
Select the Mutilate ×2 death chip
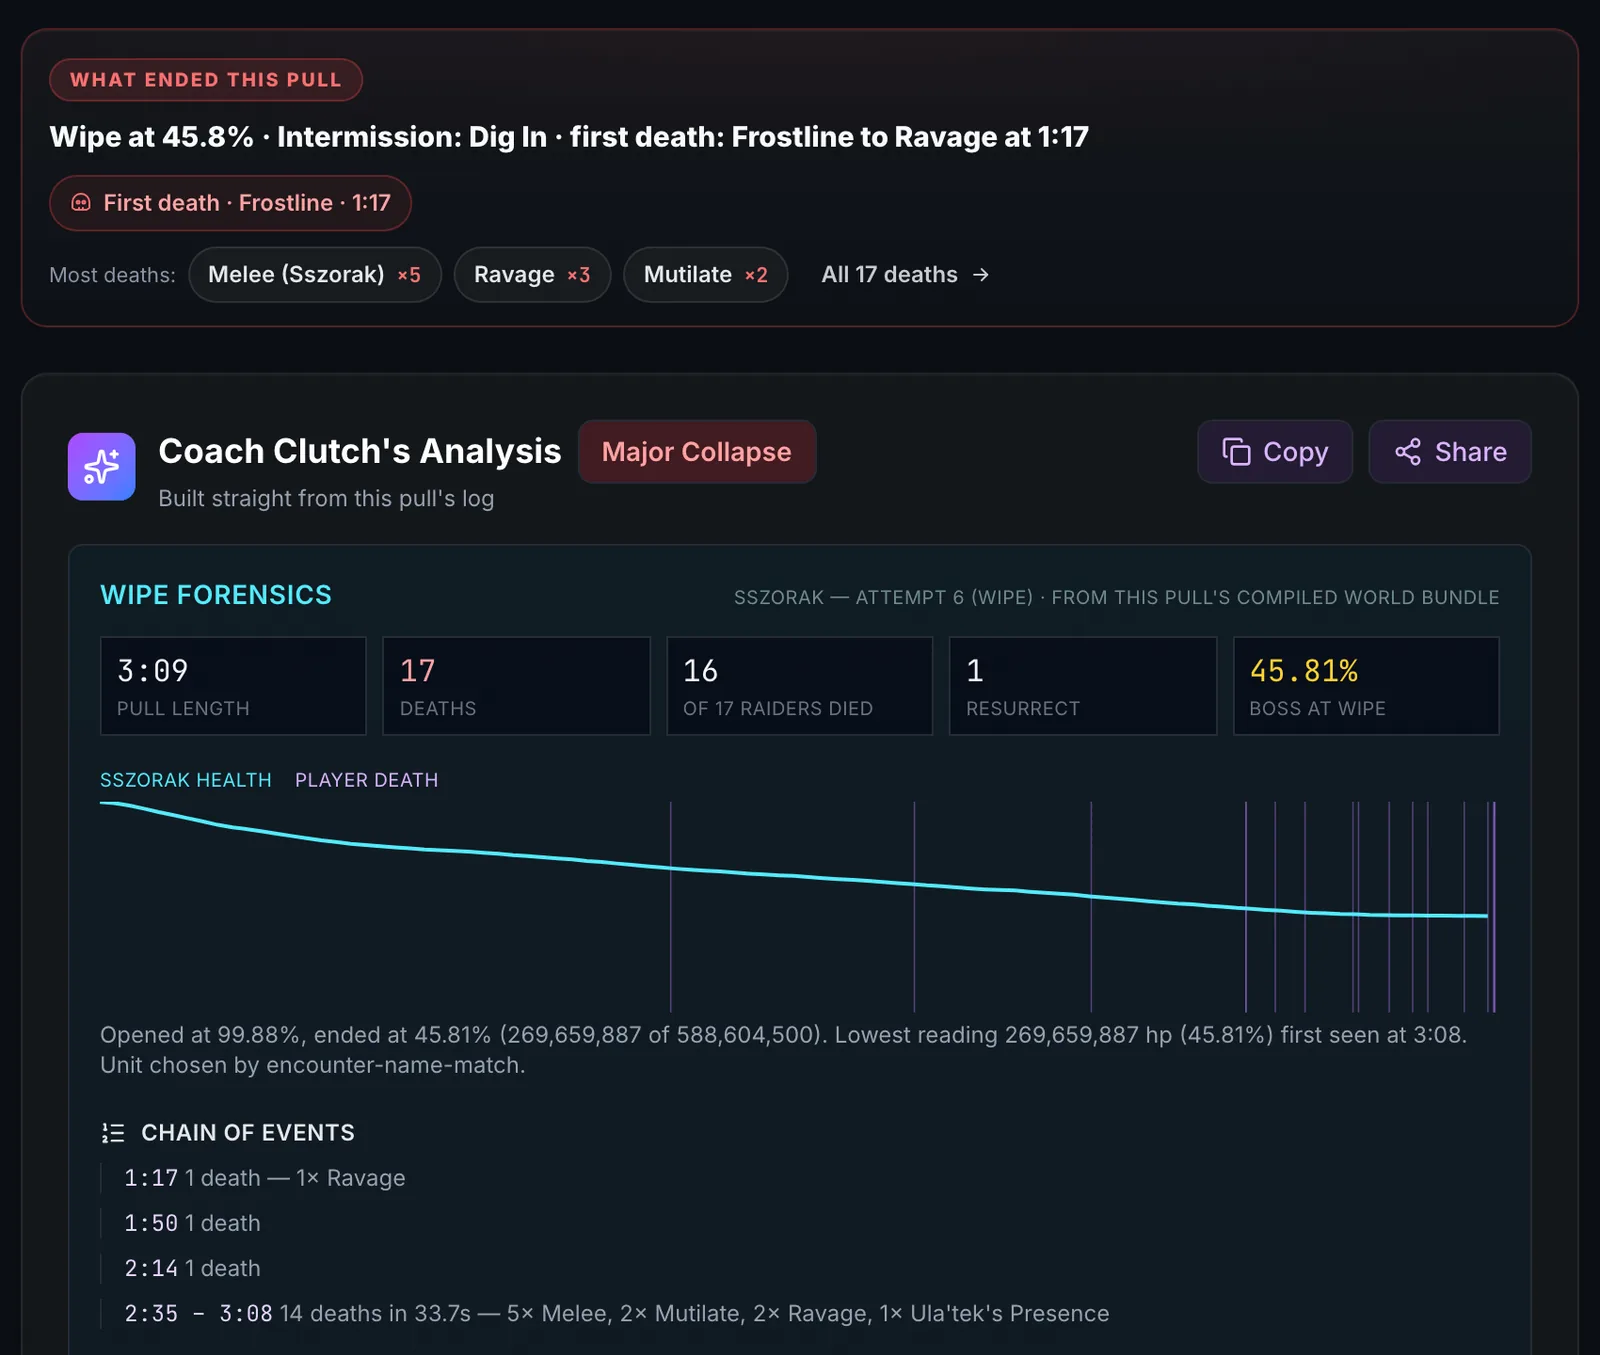[x=706, y=275]
